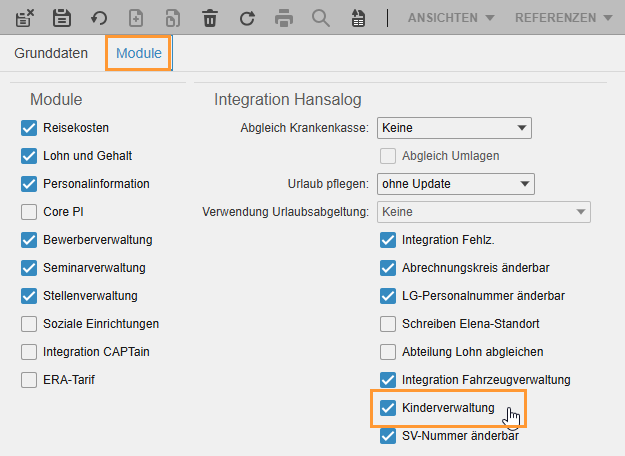Switch to the Grunddaten tab

click(51, 53)
